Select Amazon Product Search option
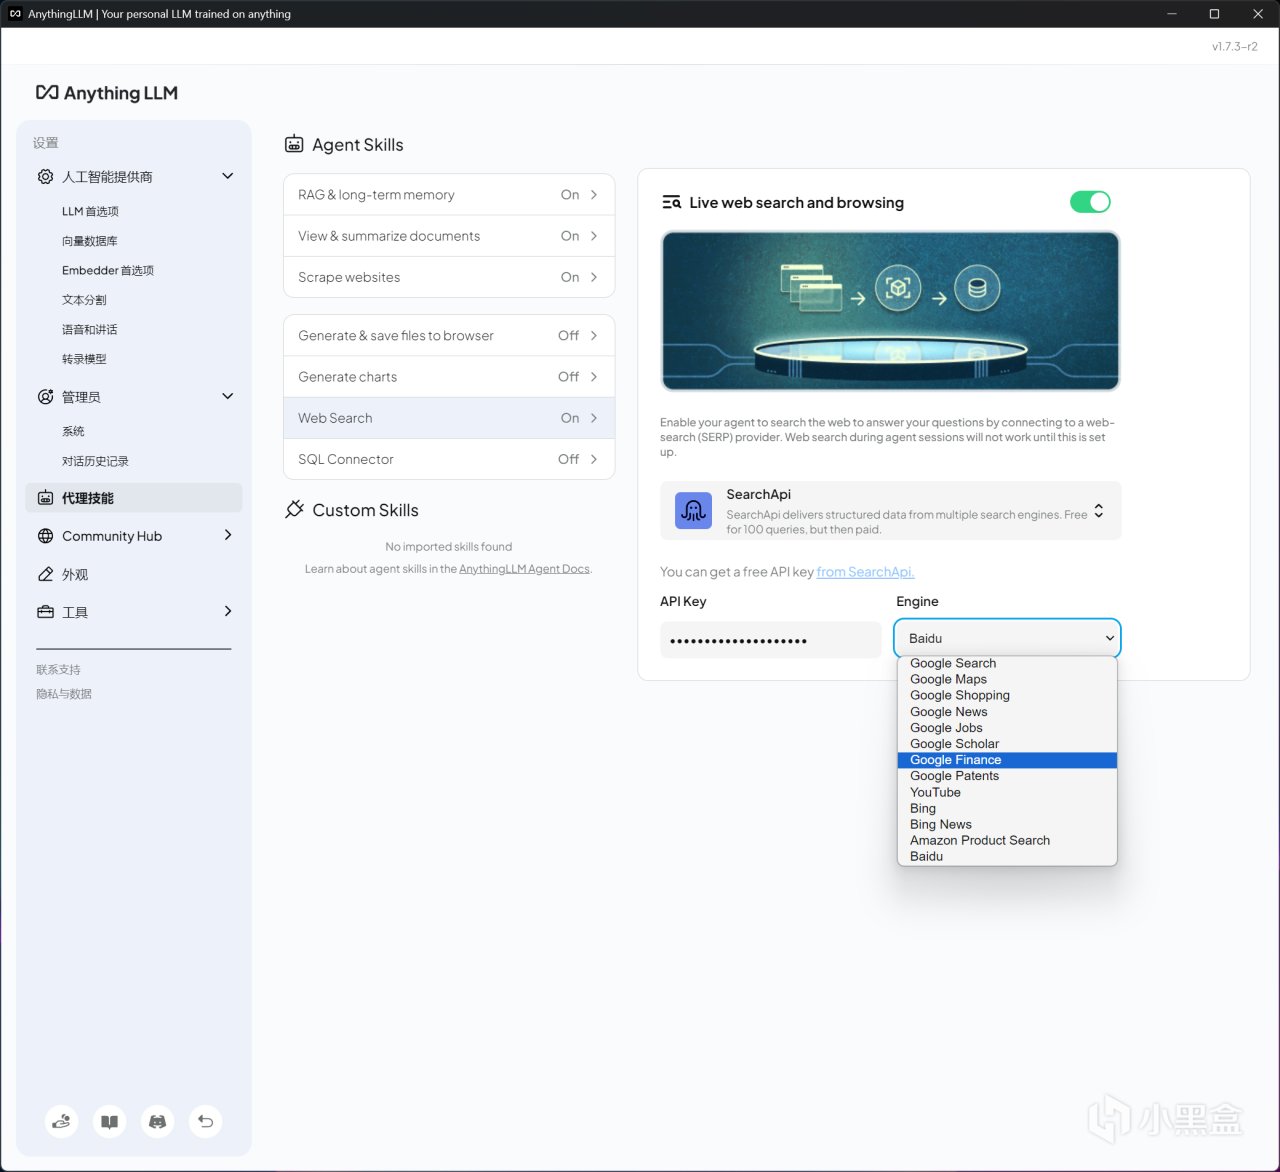The height and width of the screenshot is (1172, 1280). (x=1007, y=840)
